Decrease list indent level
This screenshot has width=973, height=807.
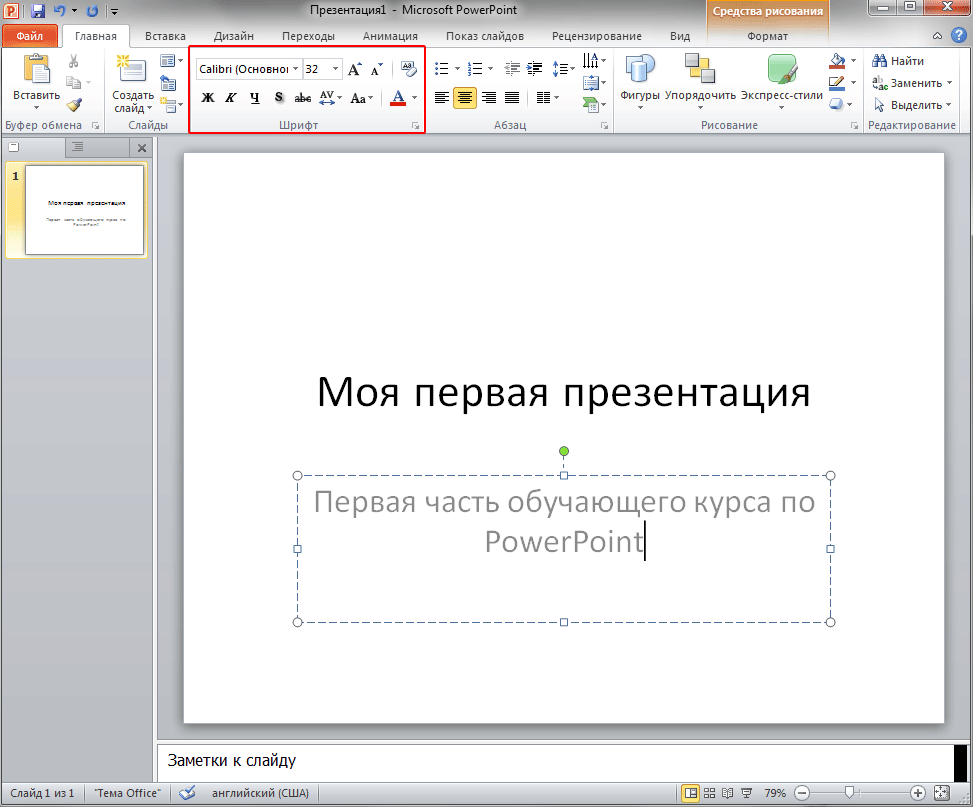(512, 68)
